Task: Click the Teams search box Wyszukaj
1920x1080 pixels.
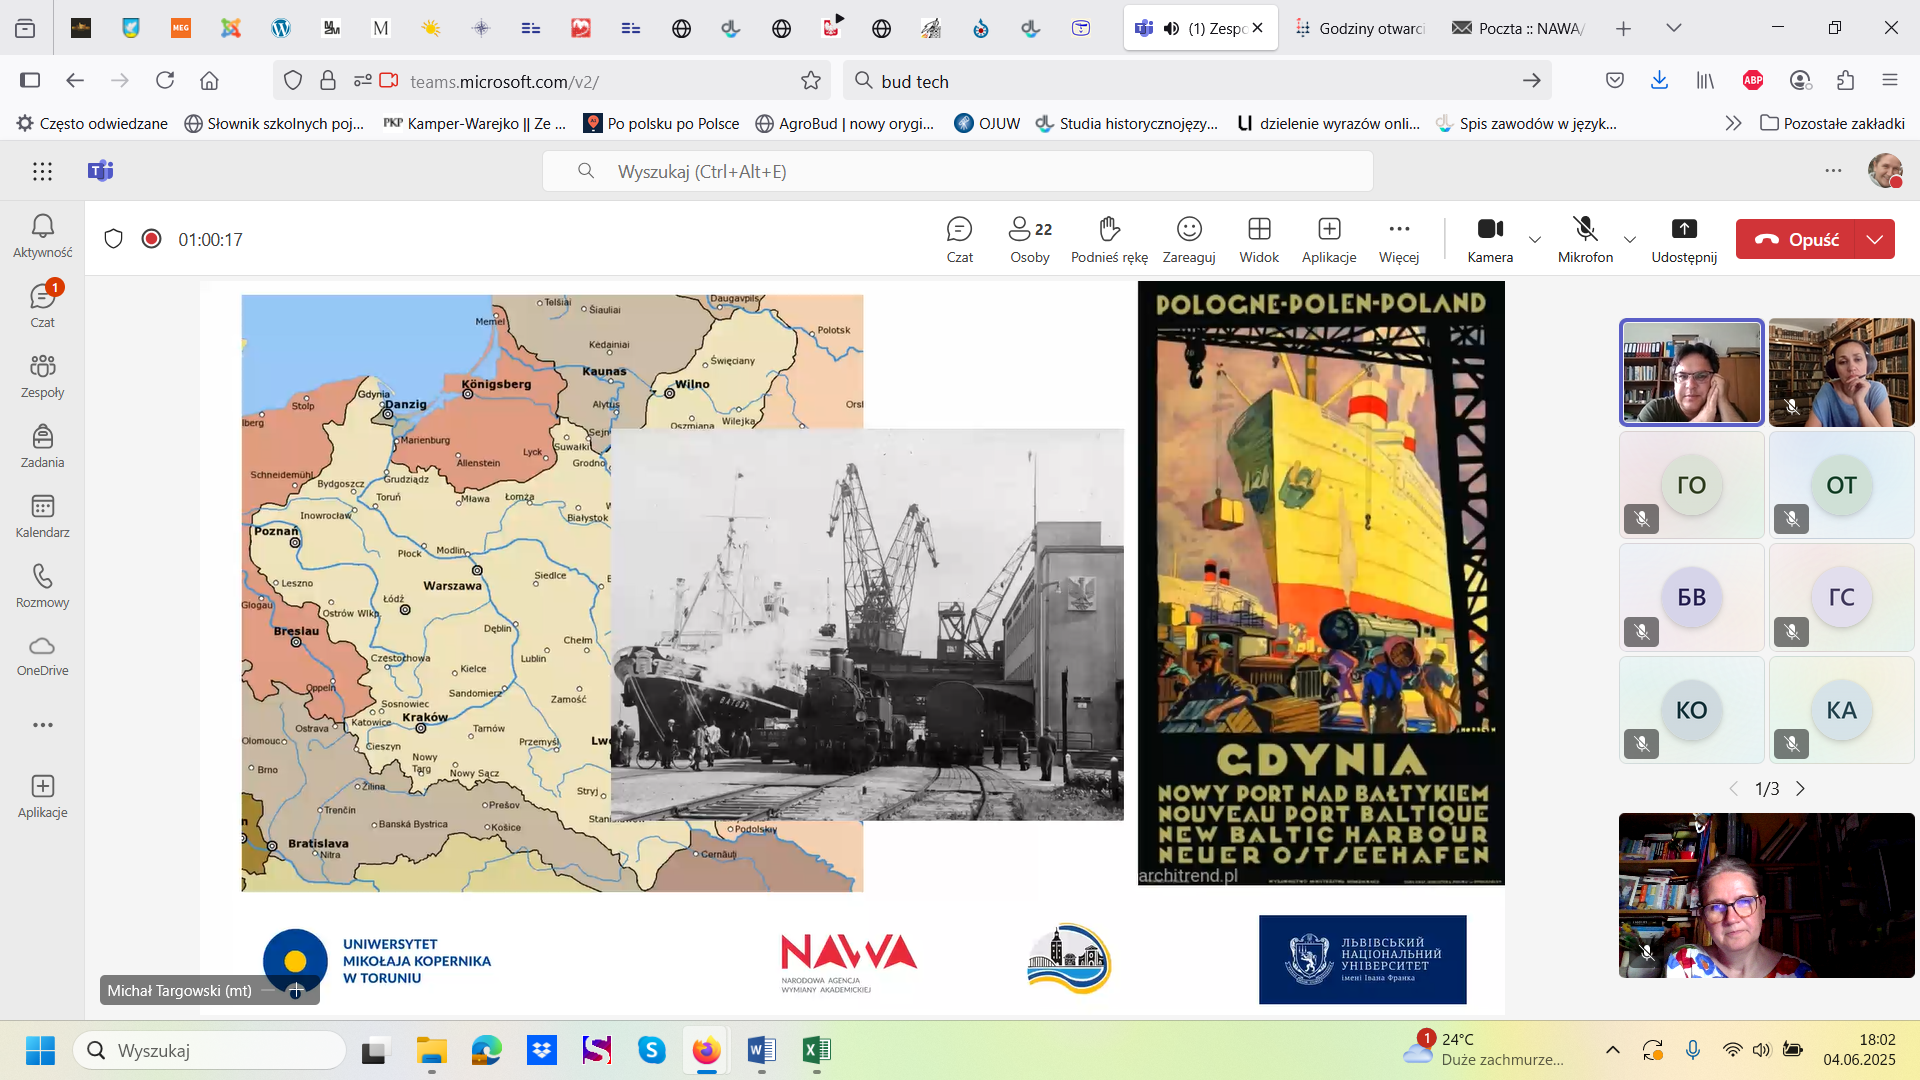Action: [x=957, y=171]
